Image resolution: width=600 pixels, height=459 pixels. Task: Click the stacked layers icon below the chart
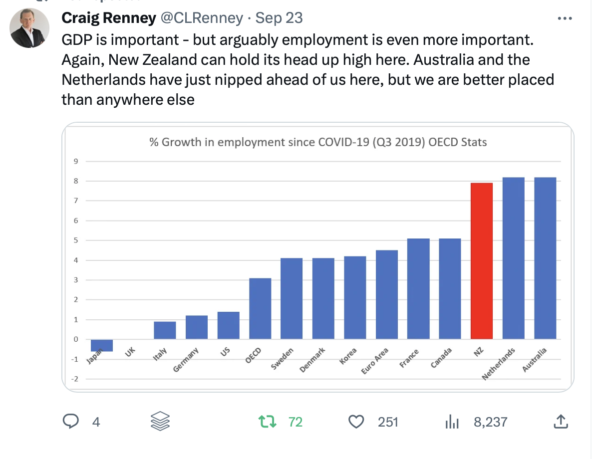tap(159, 422)
